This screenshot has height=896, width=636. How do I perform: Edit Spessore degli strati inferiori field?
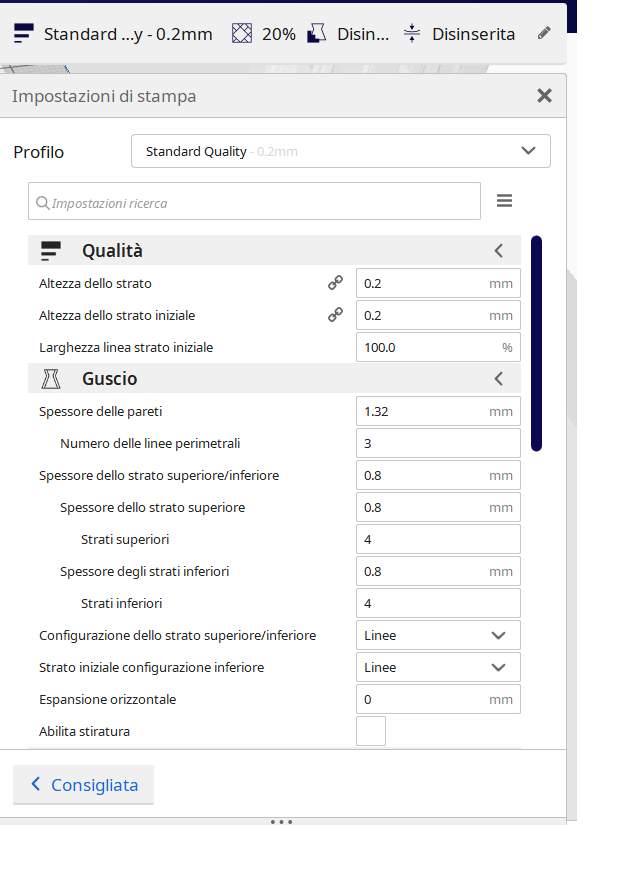click(438, 571)
